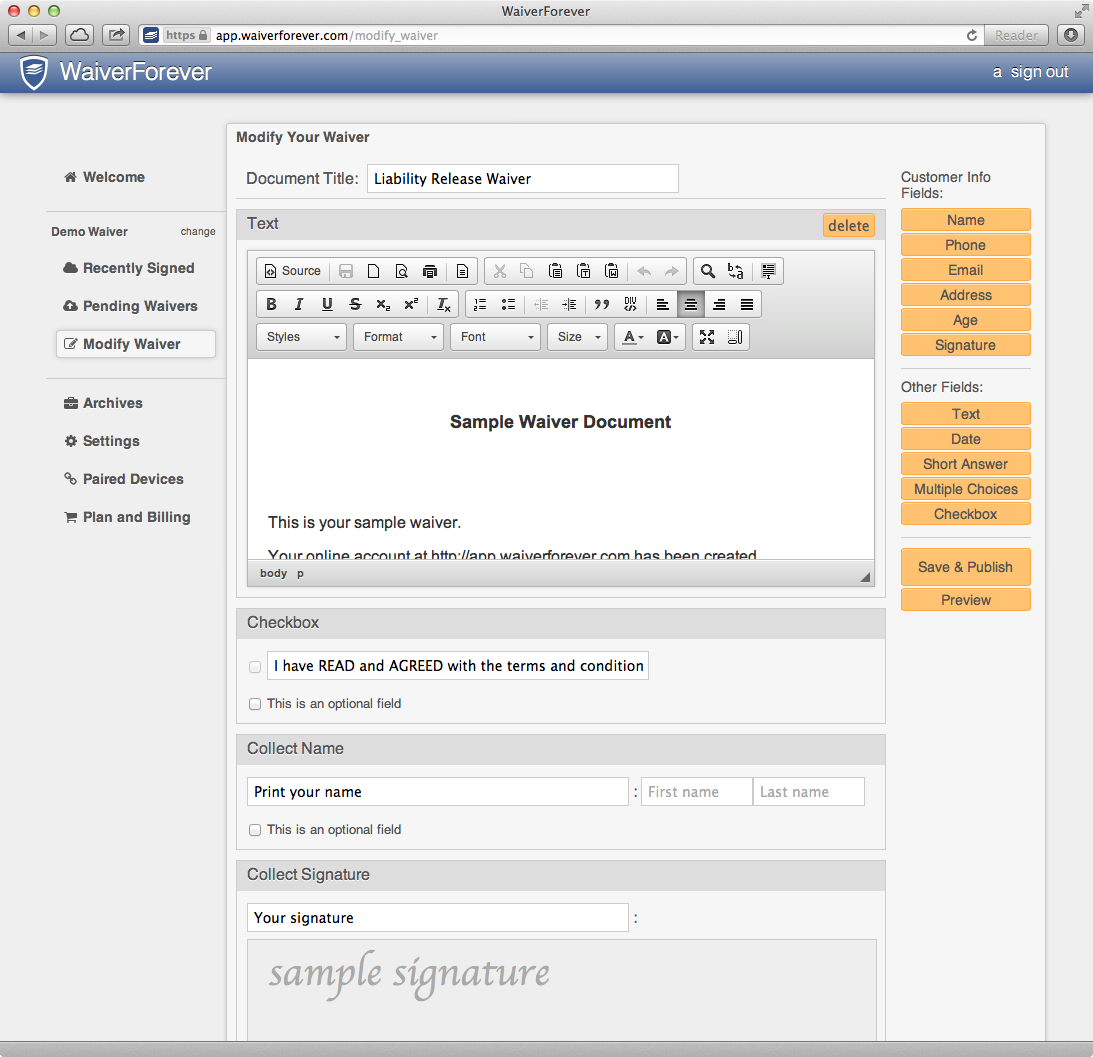The image size is (1093, 1057).
Task: Add a Phone field
Action: point(965,245)
